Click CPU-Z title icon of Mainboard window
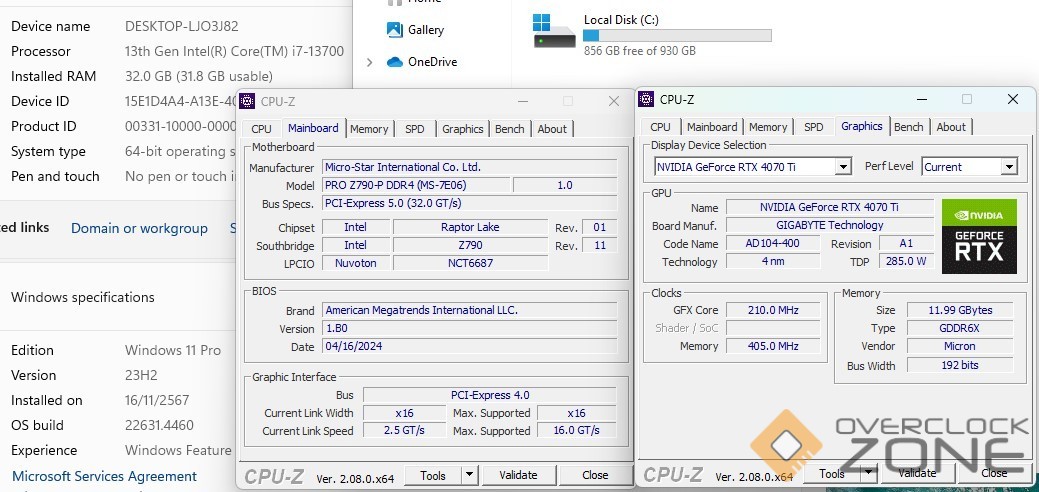This screenshot has width=1039, height=492. [x=248, y=101]
